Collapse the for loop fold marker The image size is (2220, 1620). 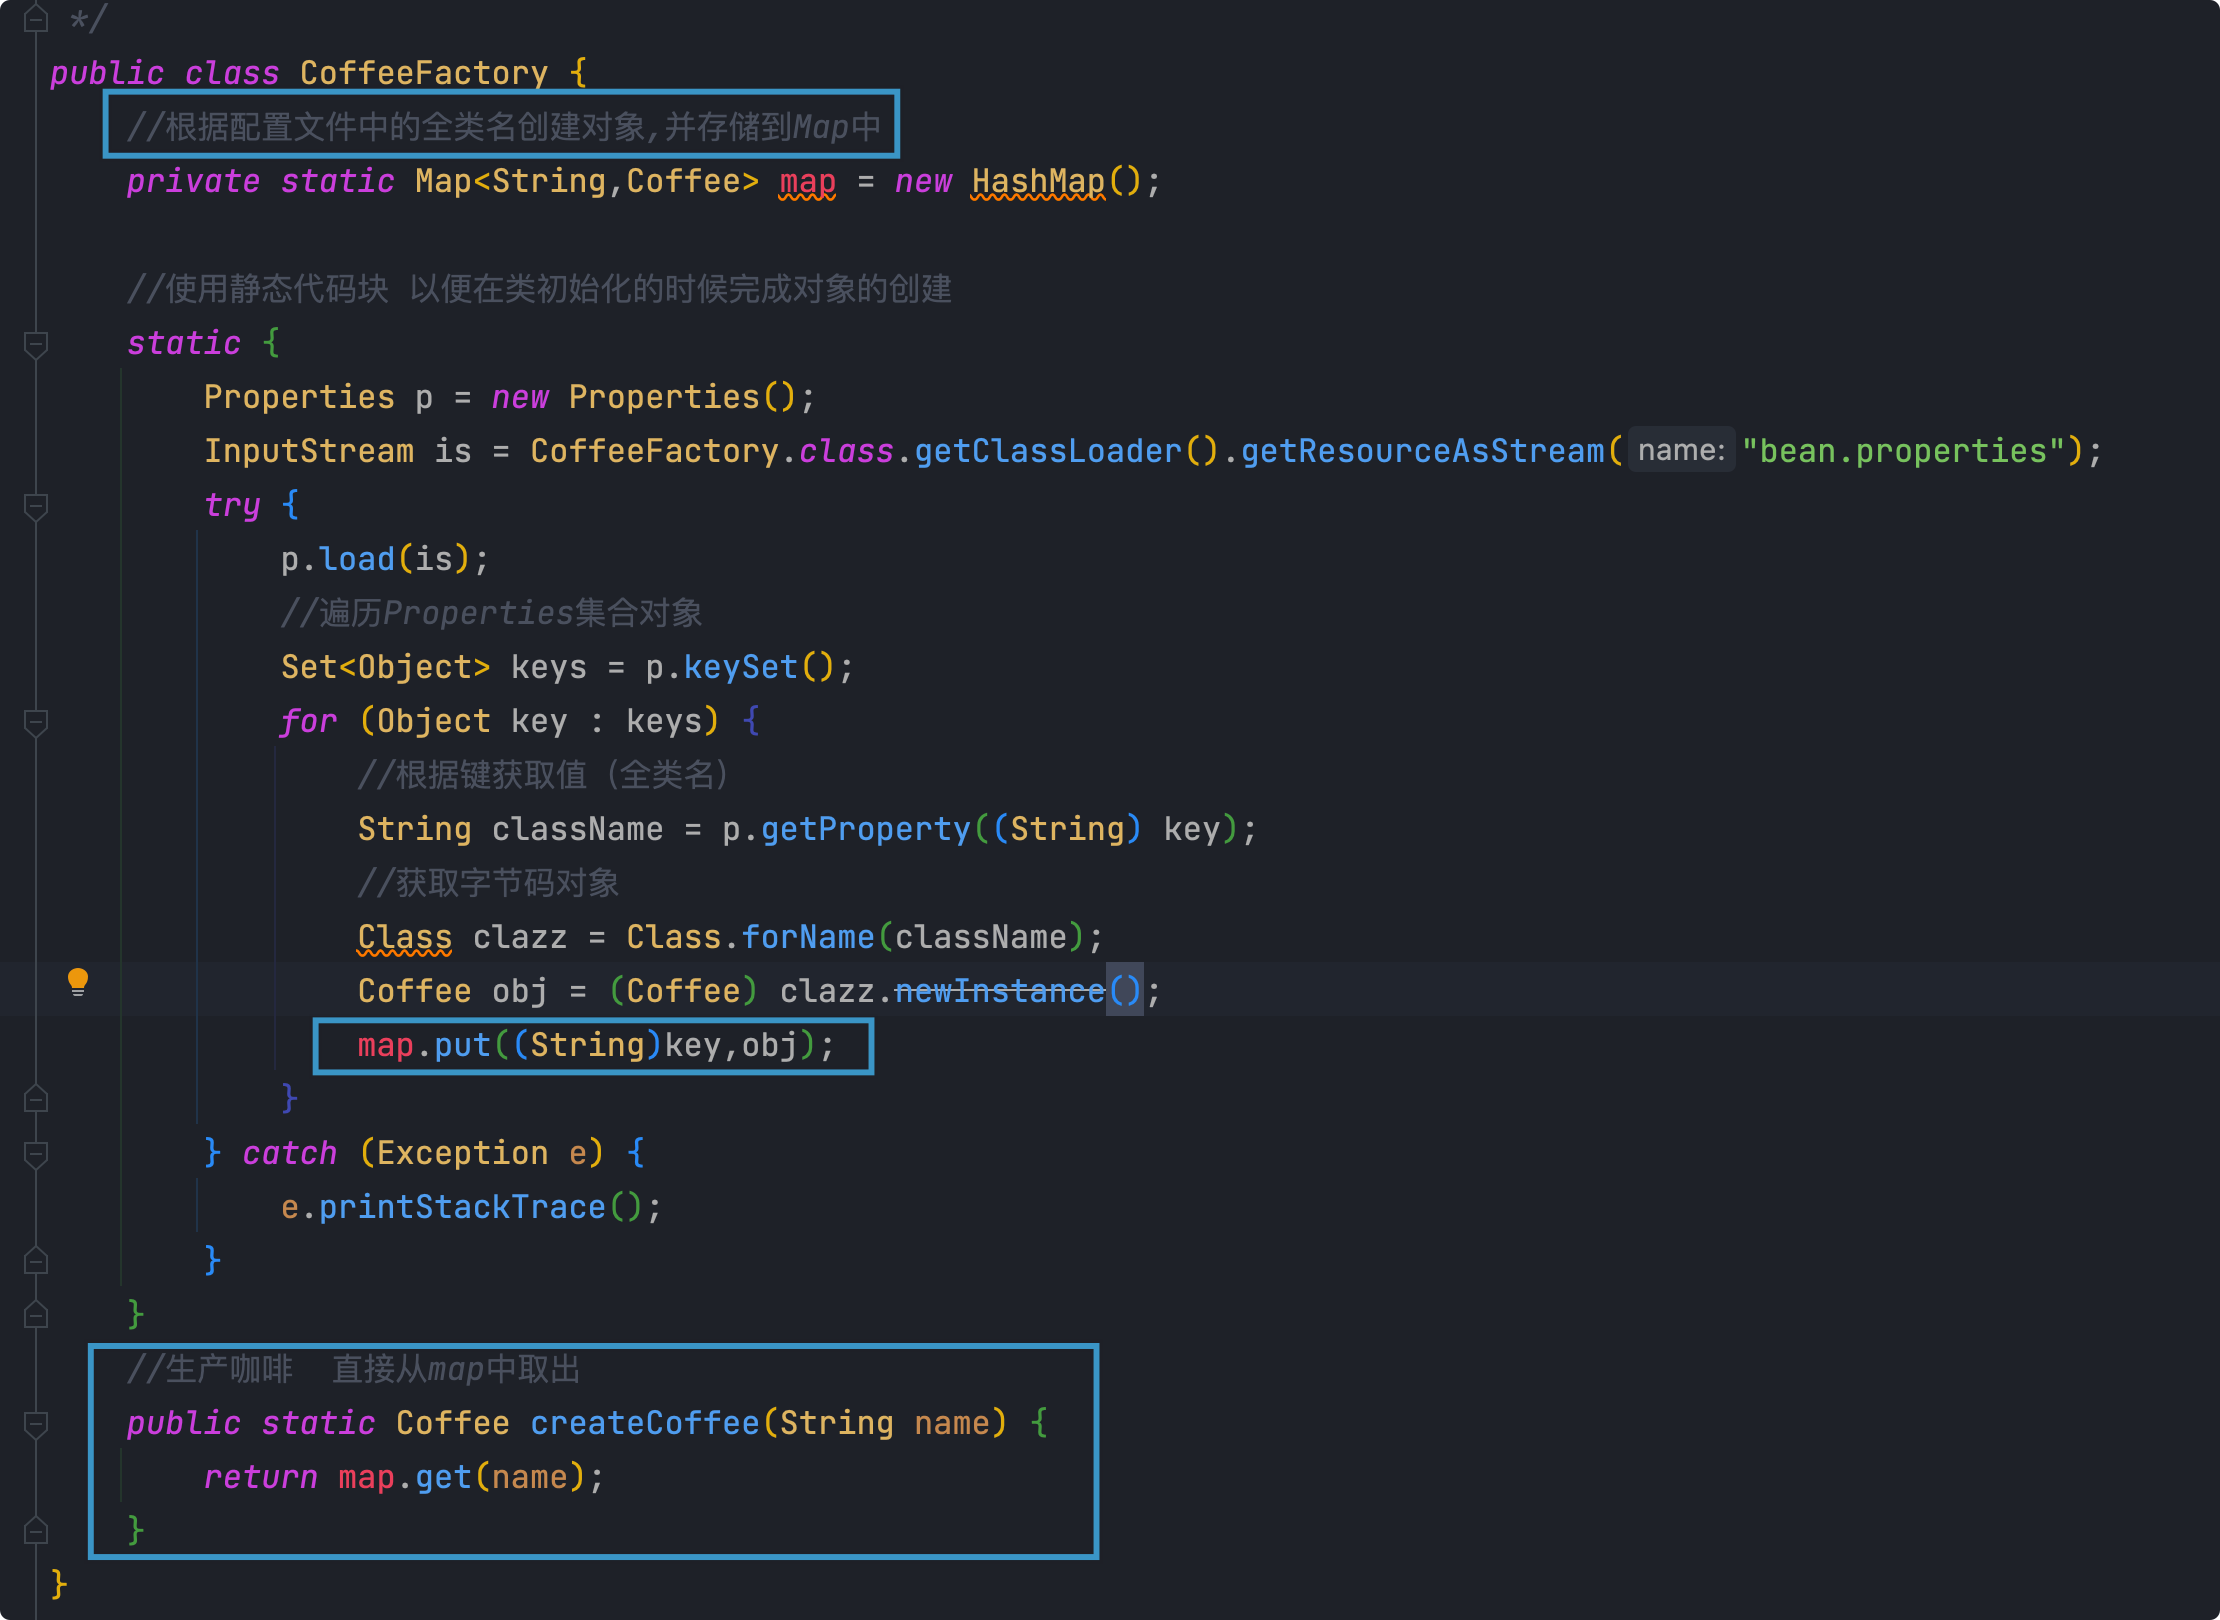tap(36, 723)
